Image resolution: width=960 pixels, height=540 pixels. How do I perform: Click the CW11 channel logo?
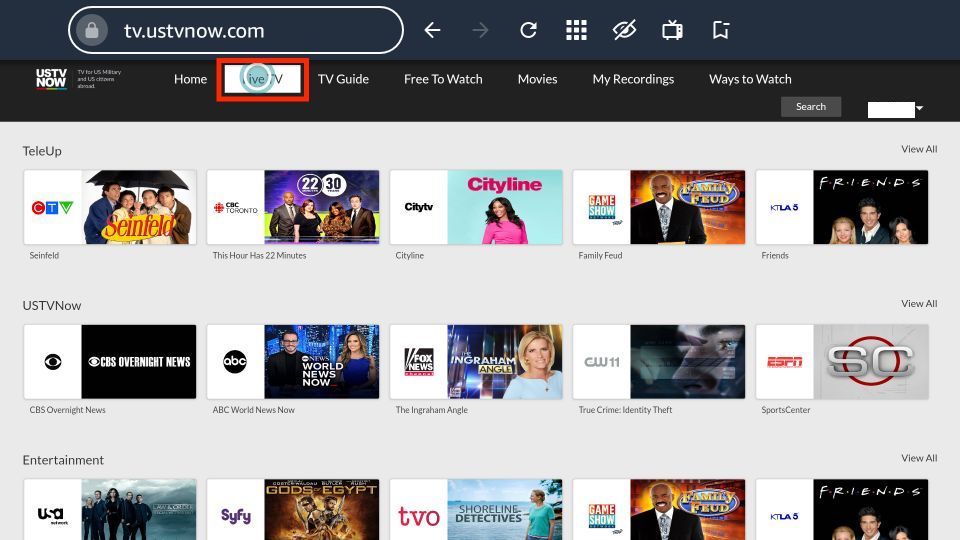point(602,362)
